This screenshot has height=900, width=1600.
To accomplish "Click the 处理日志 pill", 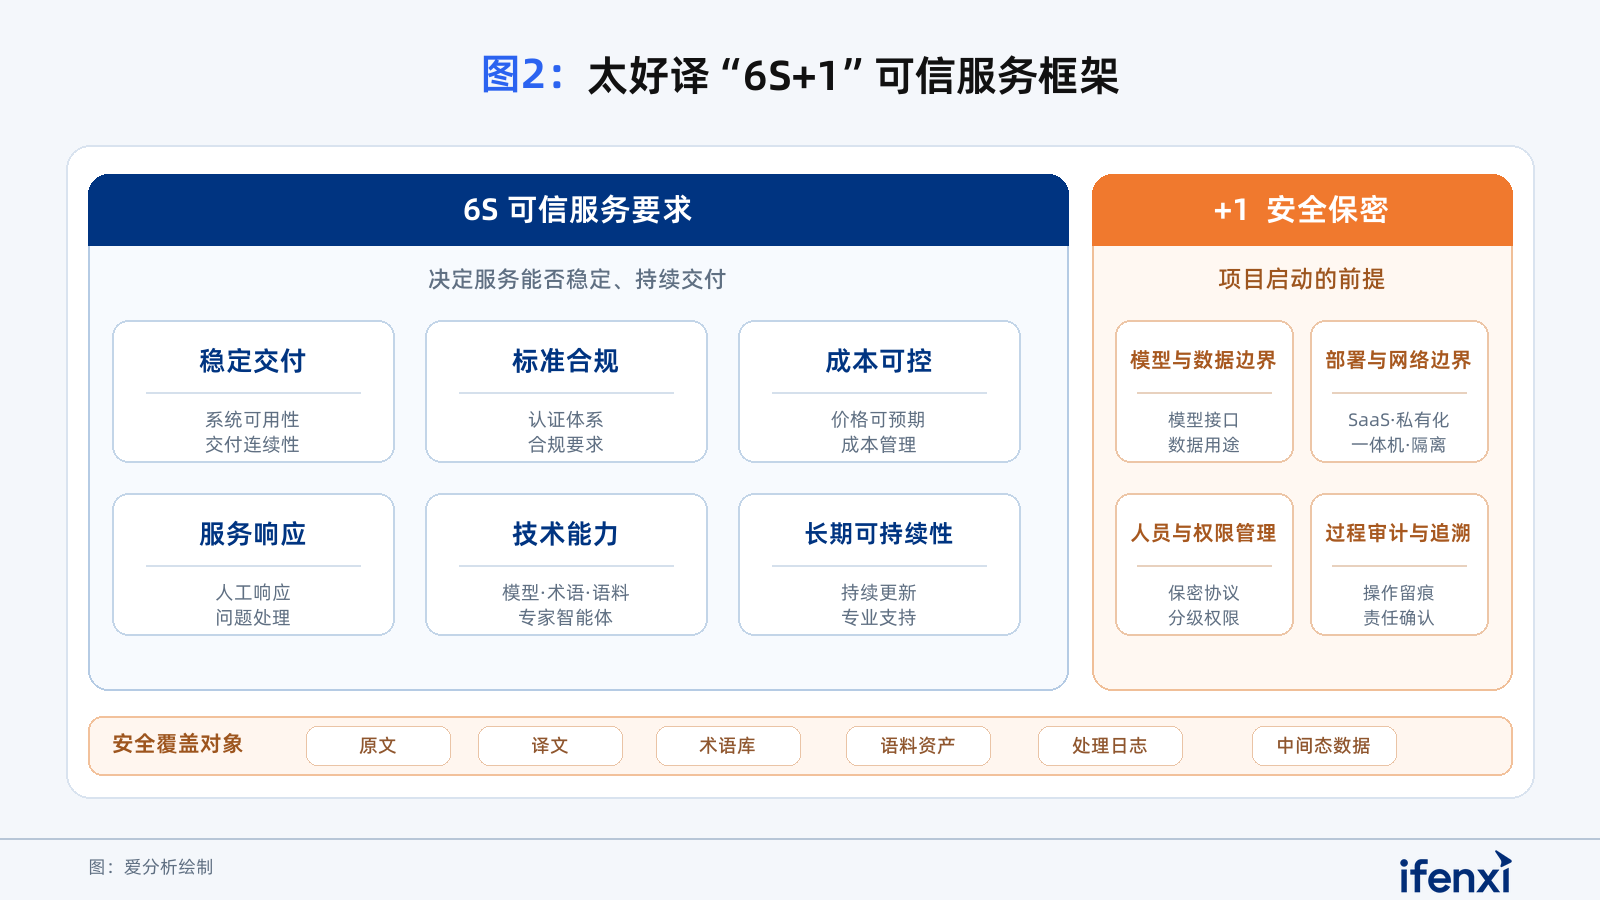I will tap(1110, 746).
